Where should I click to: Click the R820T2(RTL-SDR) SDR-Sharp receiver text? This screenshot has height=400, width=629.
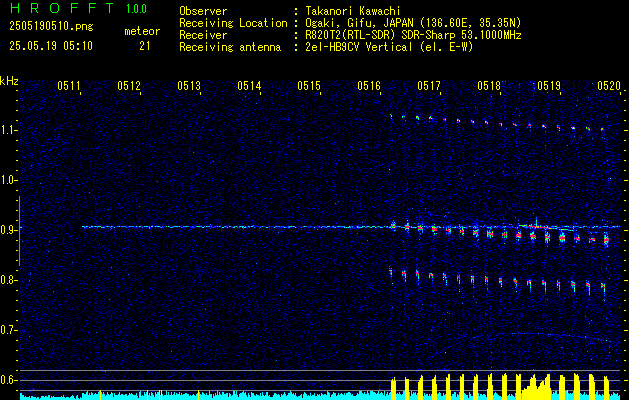pos(413,35)
